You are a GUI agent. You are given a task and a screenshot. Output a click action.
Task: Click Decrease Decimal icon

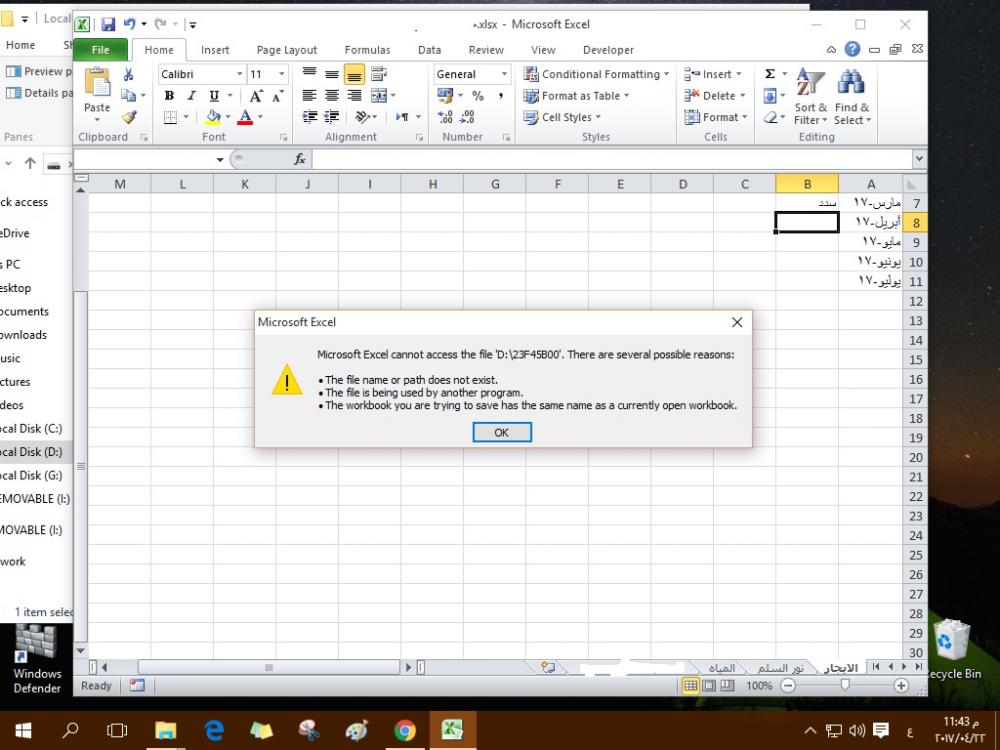467,117
